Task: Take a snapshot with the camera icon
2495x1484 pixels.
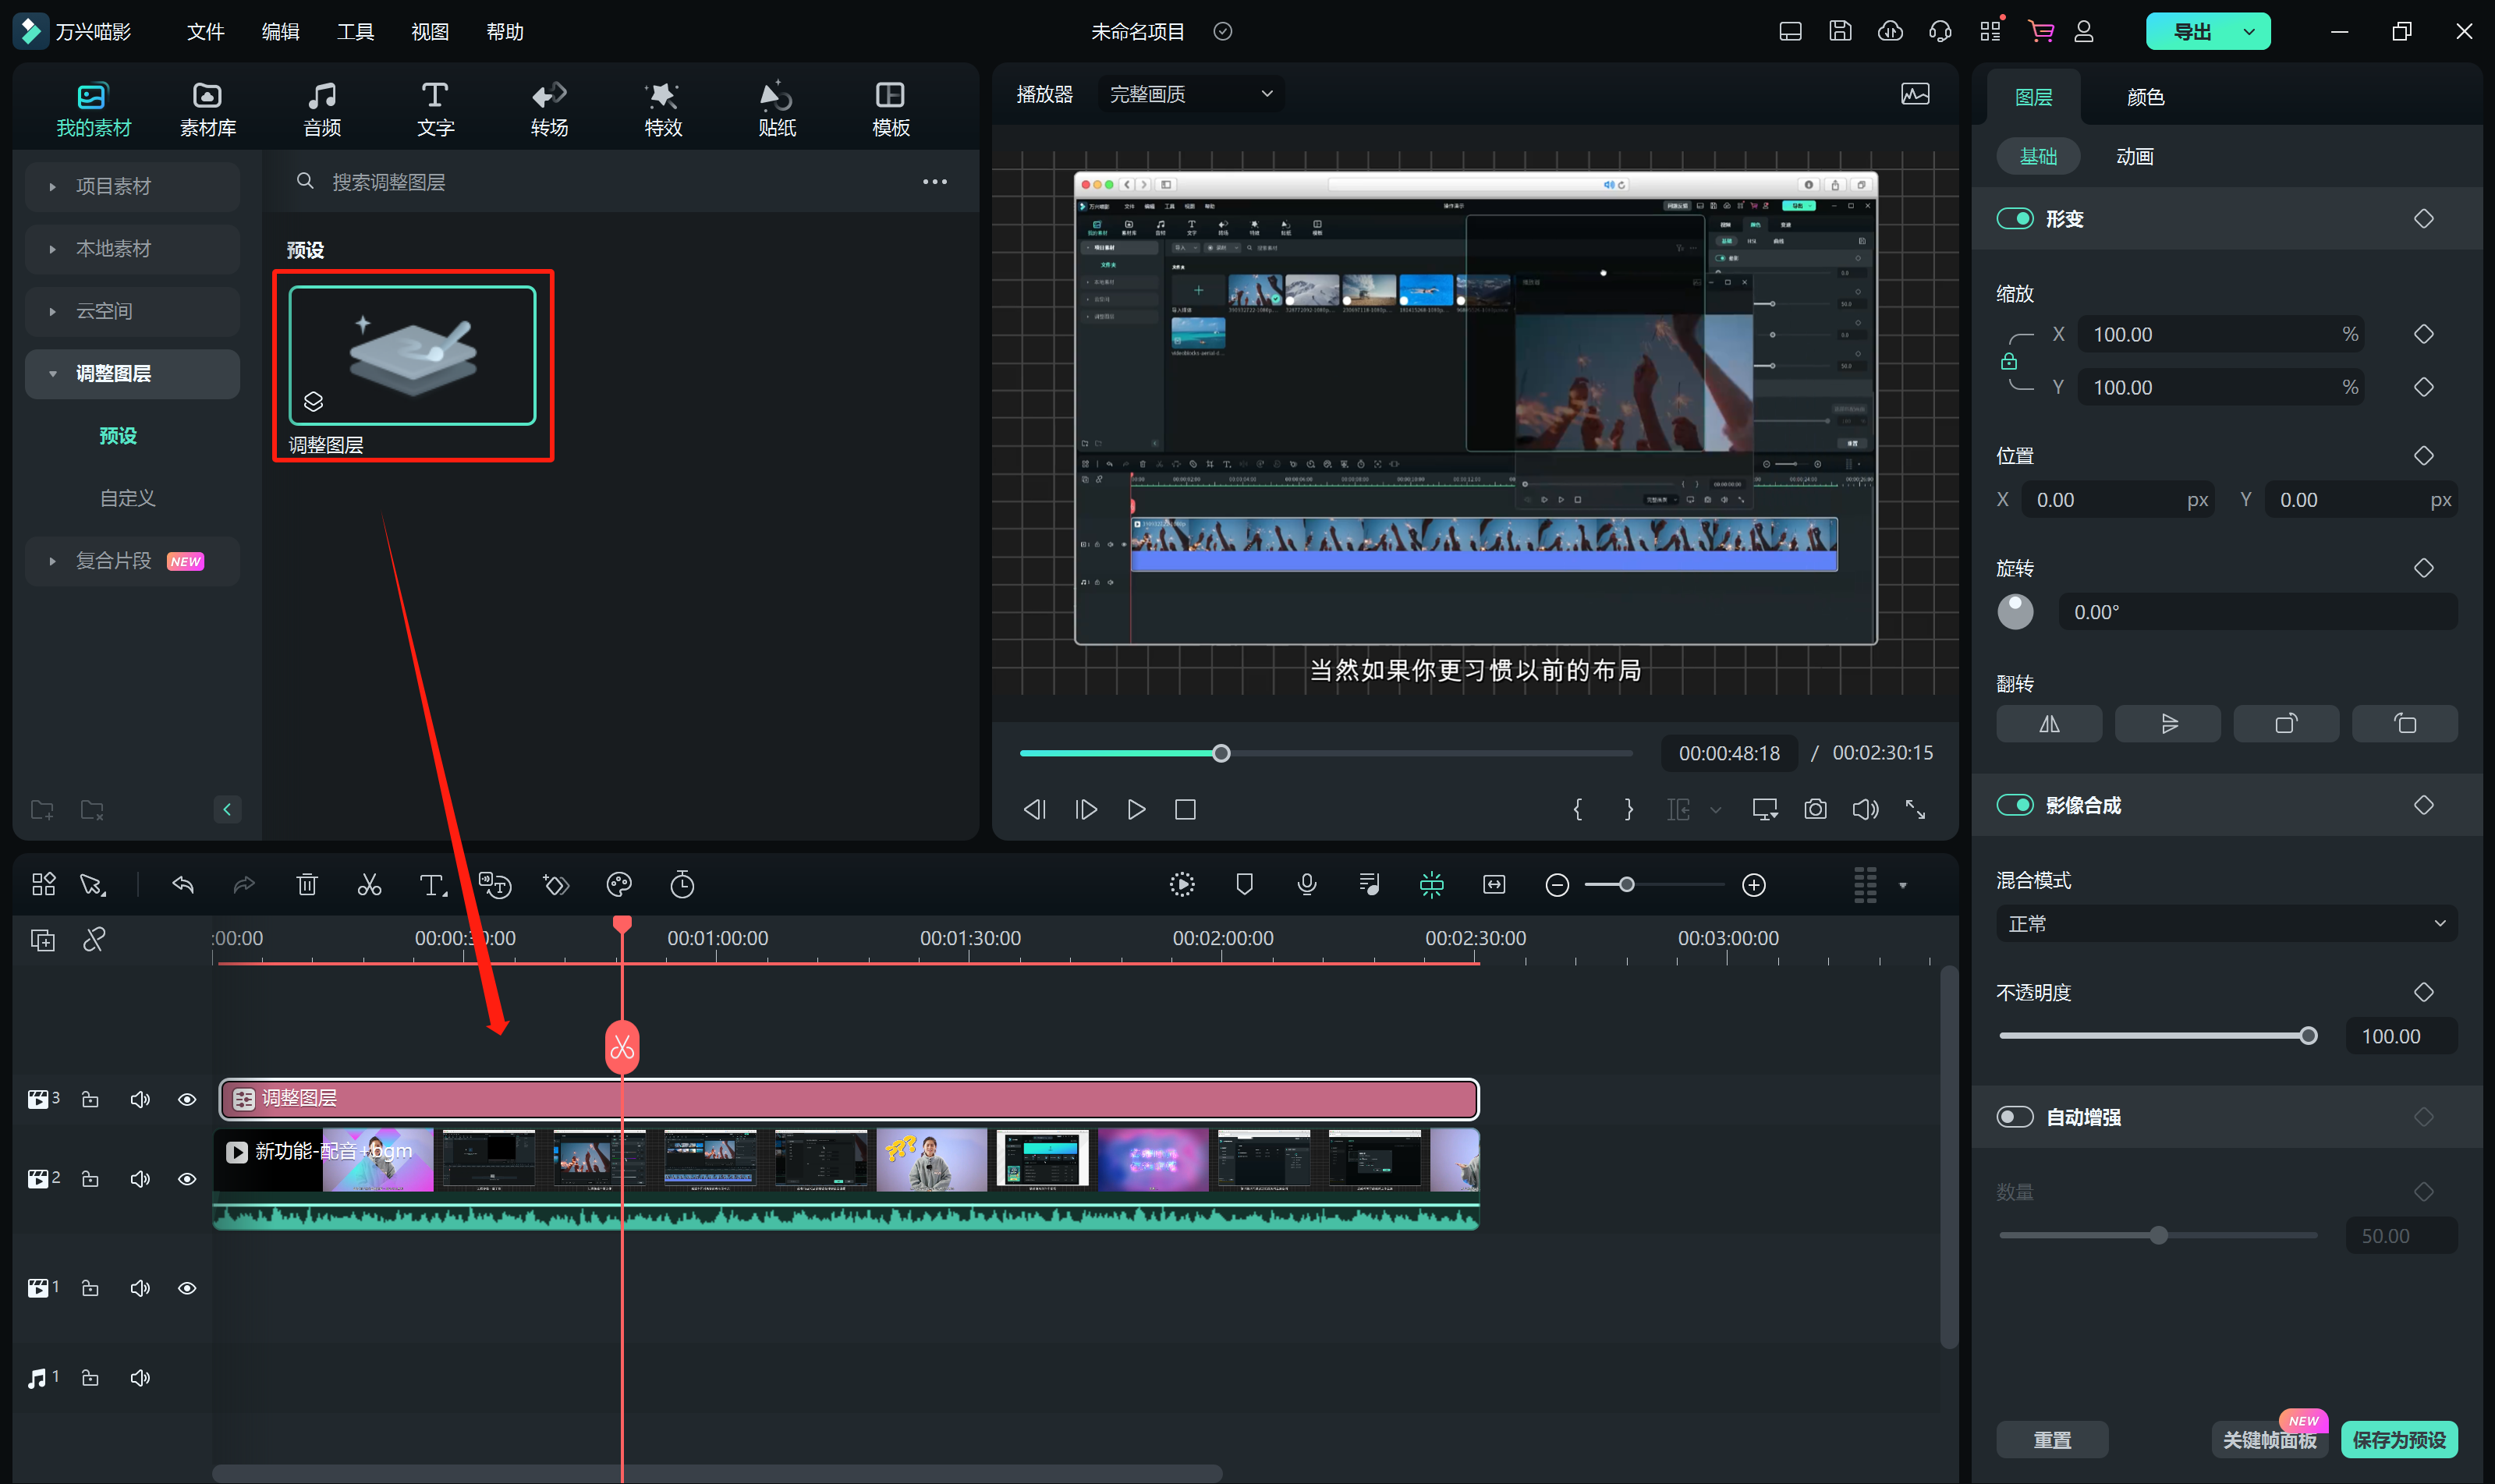Action: coord(1815,809)
